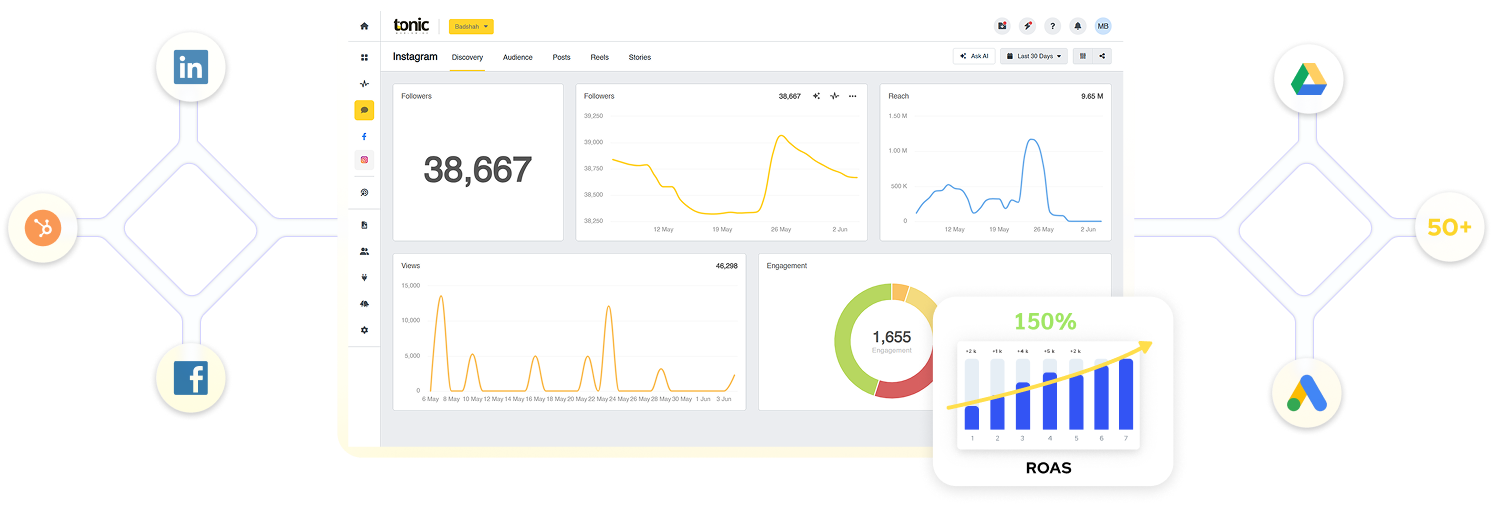Switch to the Posts tab

[562, 57]
